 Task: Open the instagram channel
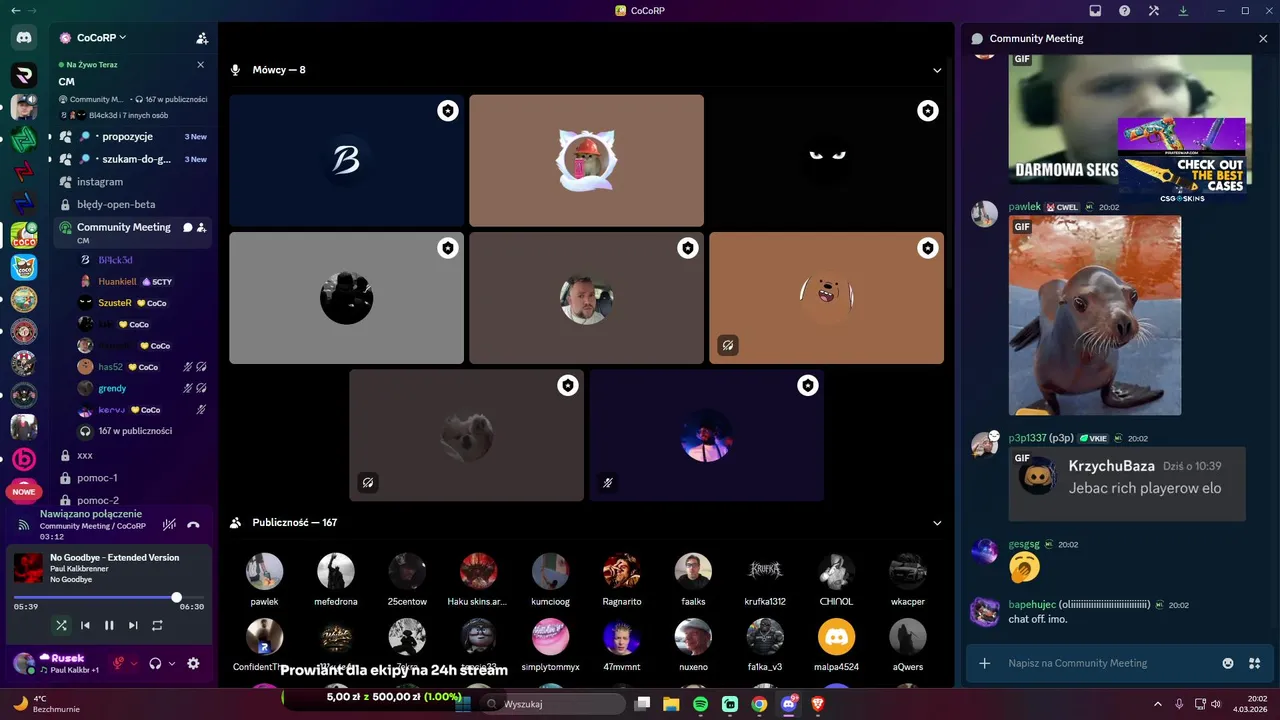[x=132, y=182]
